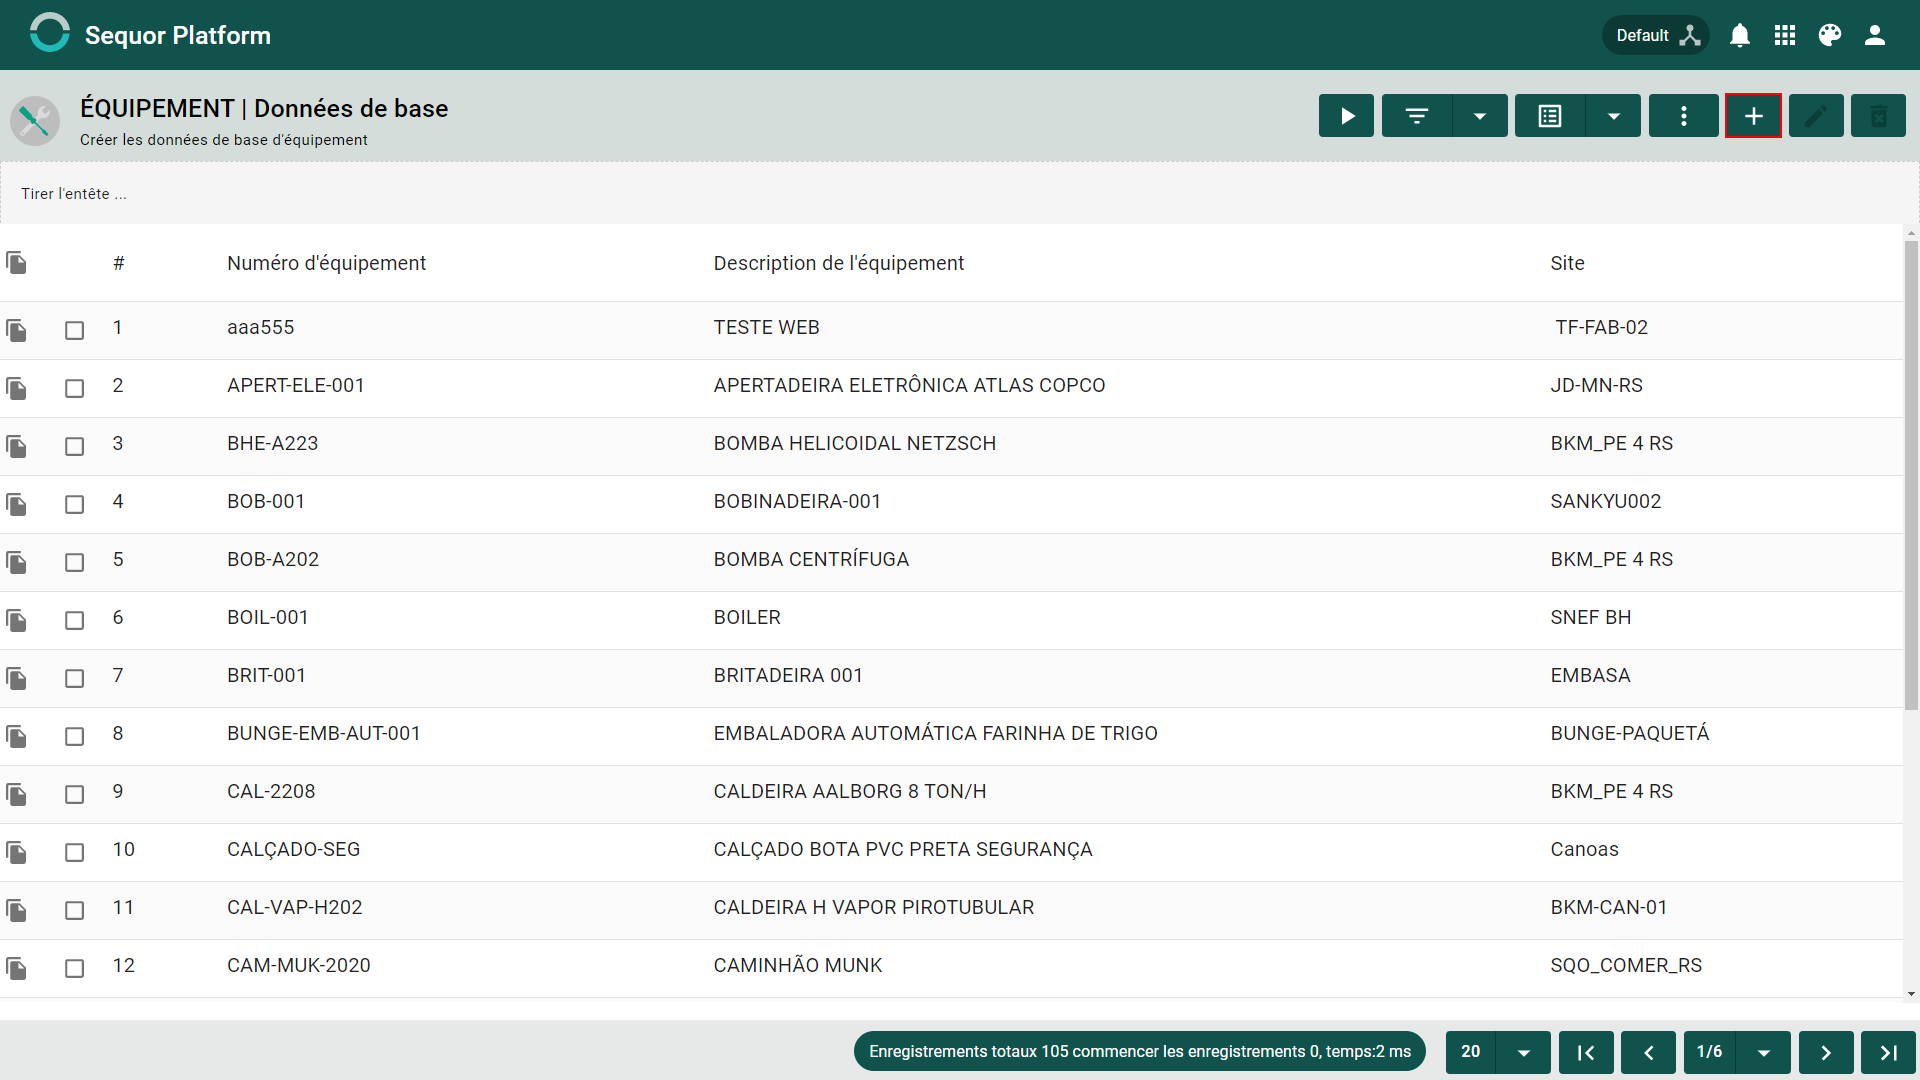This screenshot has height=1080, width=1920.
Task: Copy the CAL-VAP-H202 row
Action: coord(16,910)
